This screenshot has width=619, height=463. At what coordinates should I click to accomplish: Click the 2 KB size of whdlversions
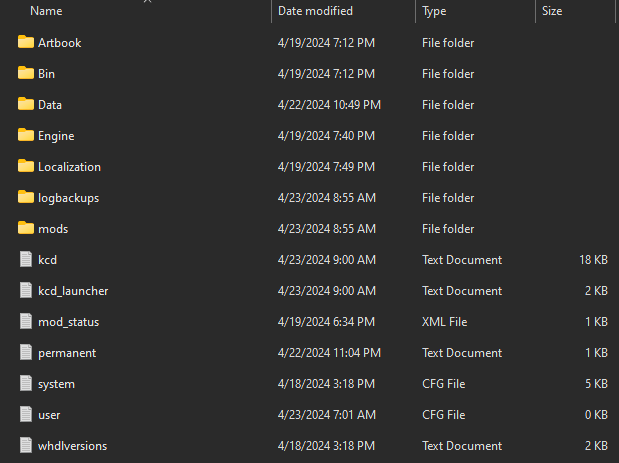coord(596,446)
